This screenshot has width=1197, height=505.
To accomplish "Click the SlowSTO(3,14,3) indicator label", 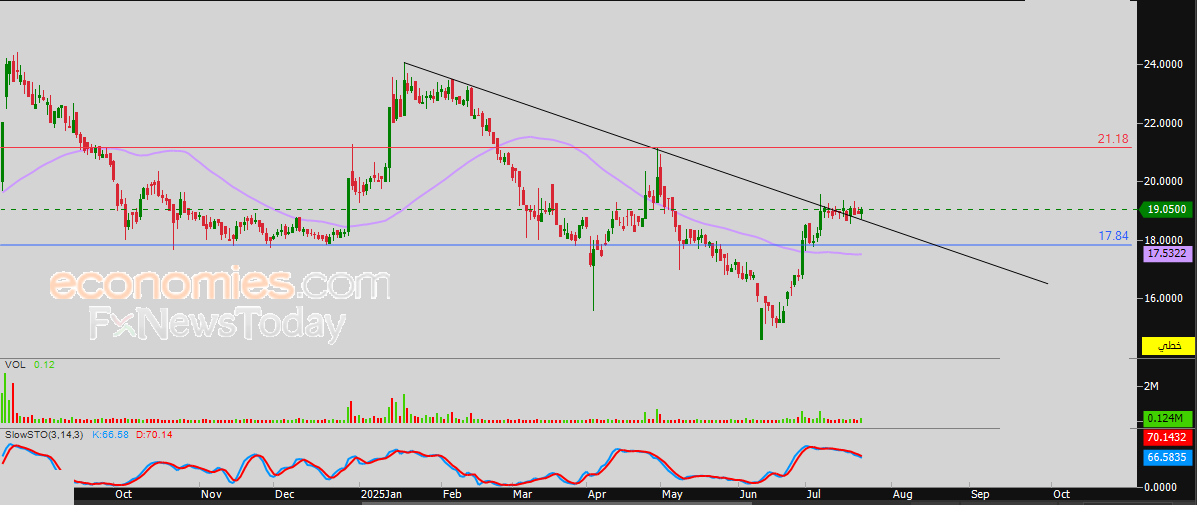I will pyautogui.click(x=45, y=435).
